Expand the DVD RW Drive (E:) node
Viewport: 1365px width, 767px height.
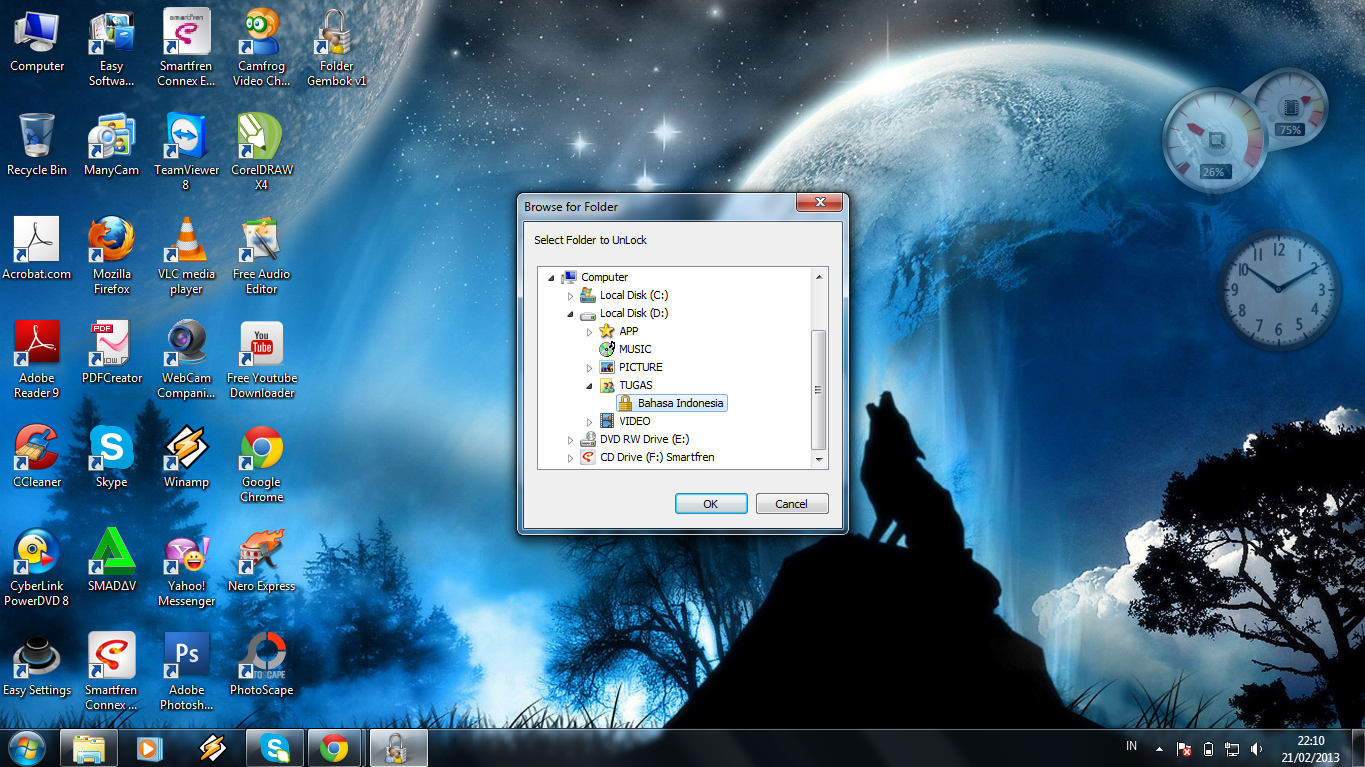coord(571,439)
